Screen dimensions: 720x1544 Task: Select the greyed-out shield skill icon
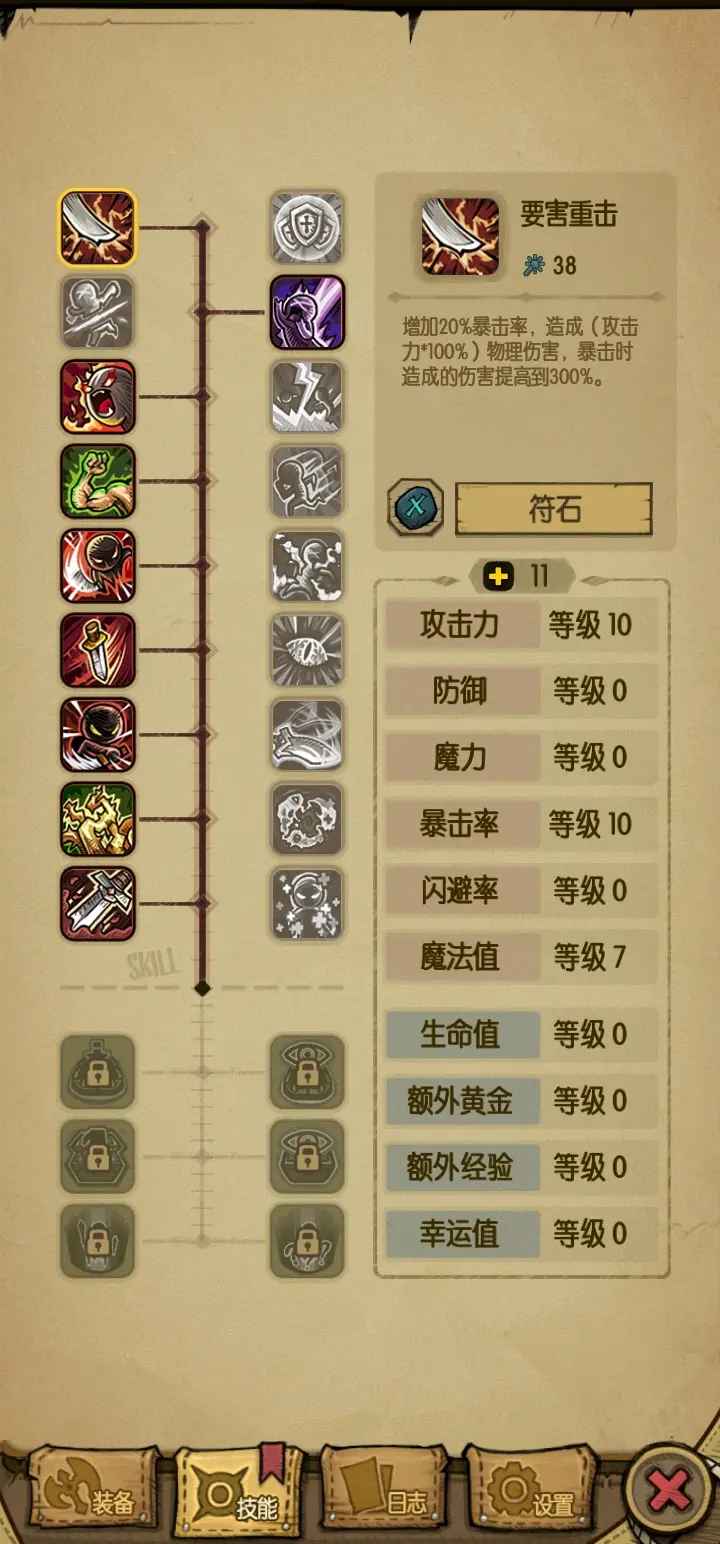pyautogui.click(x=307, y=228)
